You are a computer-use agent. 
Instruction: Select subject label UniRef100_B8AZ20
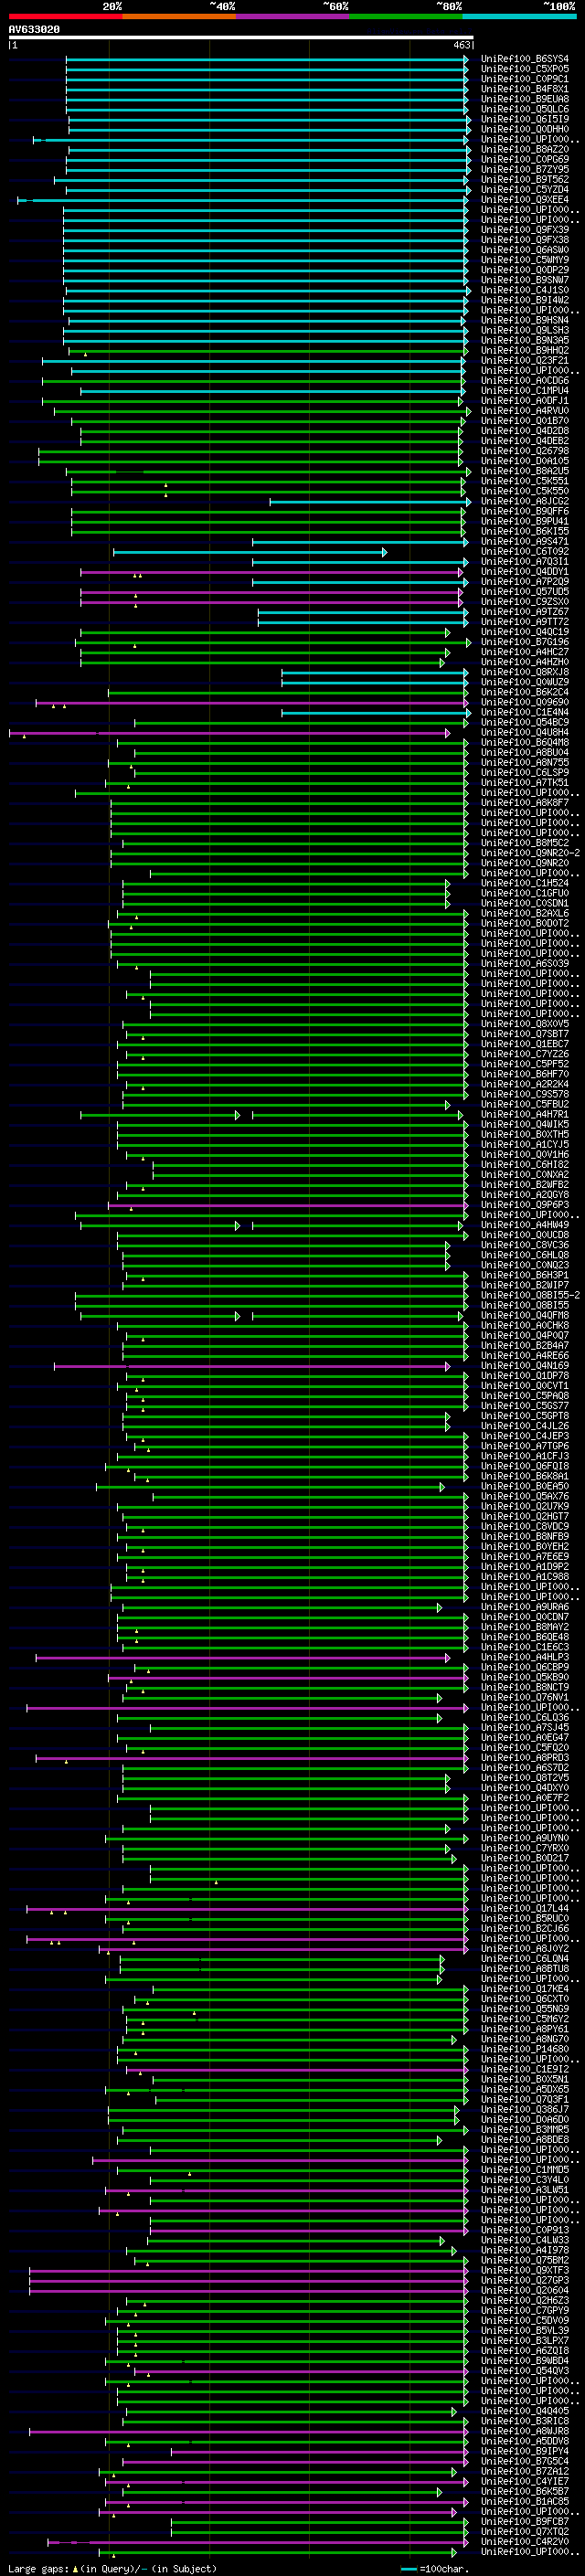pyautogui.click(x=524, y=149)
